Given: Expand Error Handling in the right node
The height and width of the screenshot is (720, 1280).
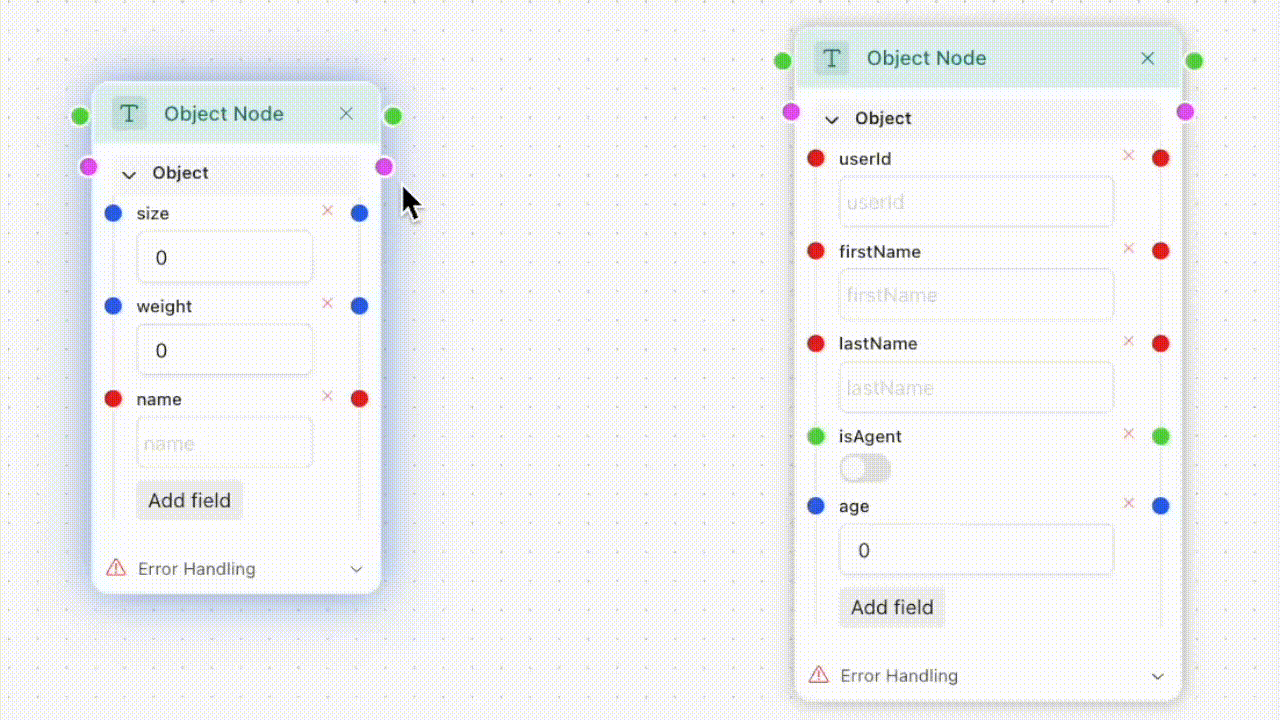Looking at the screenshot, I should pos(1157,676).
